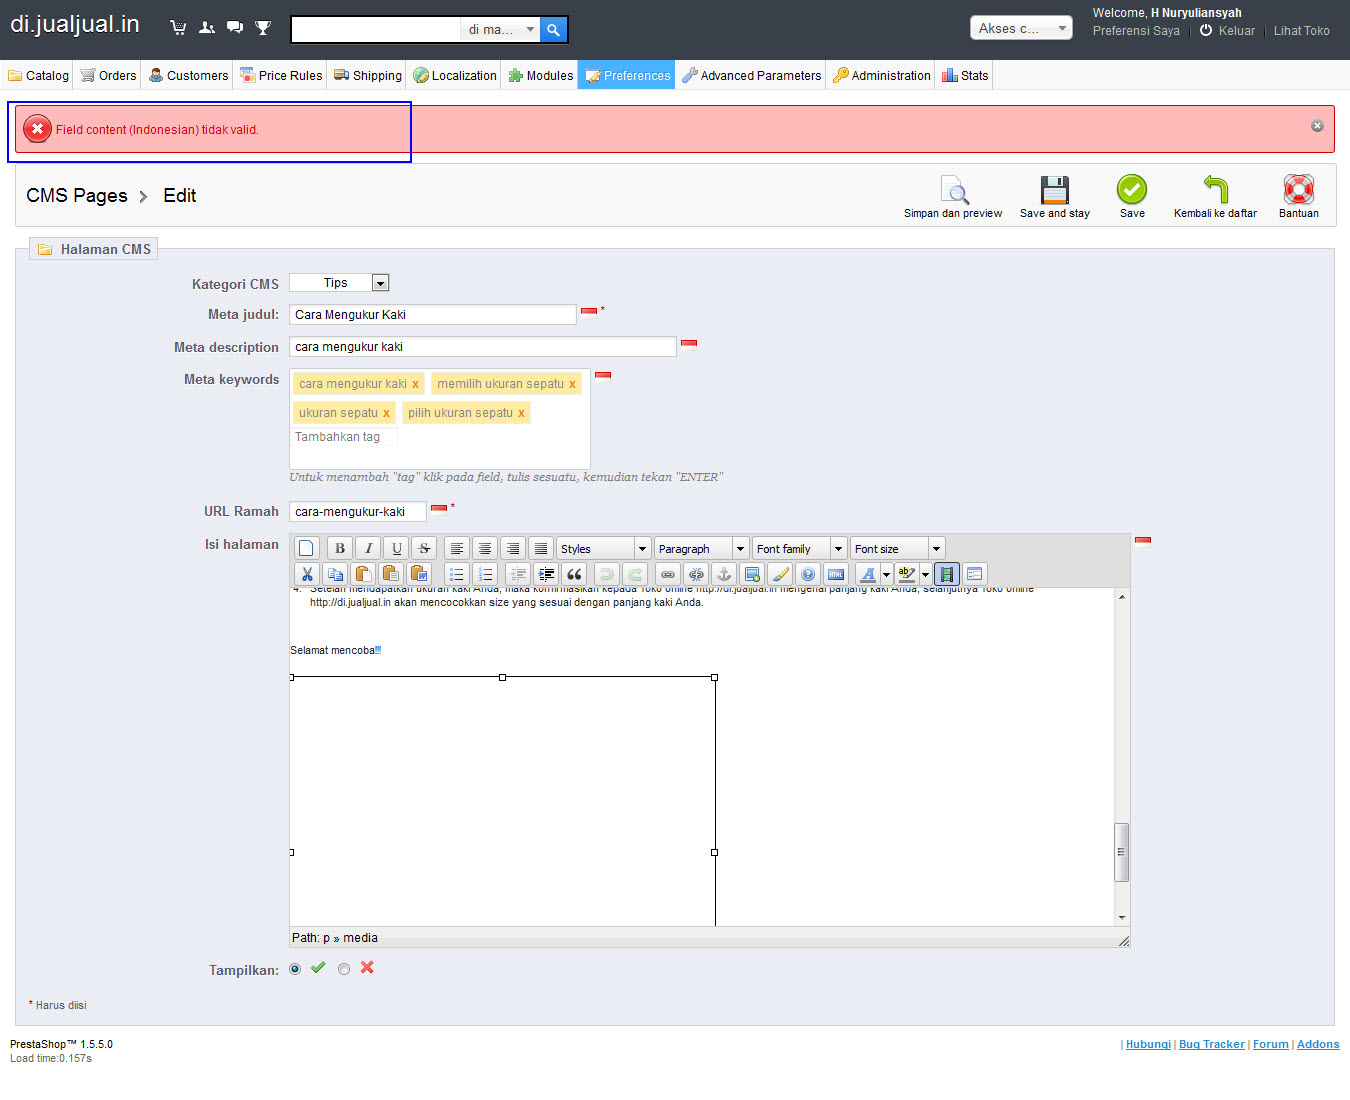The height and width of the screenshot is (1100, 1350).
Task: Open the text color picker arrow
Action: (886, 574)
